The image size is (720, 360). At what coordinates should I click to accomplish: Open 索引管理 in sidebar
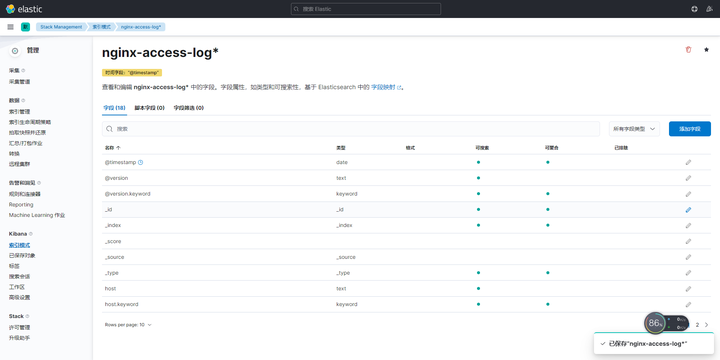[x=20, y=112]
